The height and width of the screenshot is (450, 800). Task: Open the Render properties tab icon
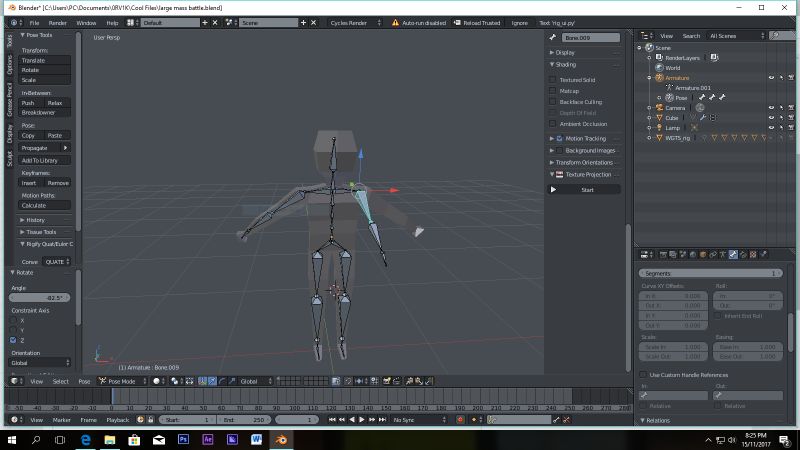(x=663, y=254)
